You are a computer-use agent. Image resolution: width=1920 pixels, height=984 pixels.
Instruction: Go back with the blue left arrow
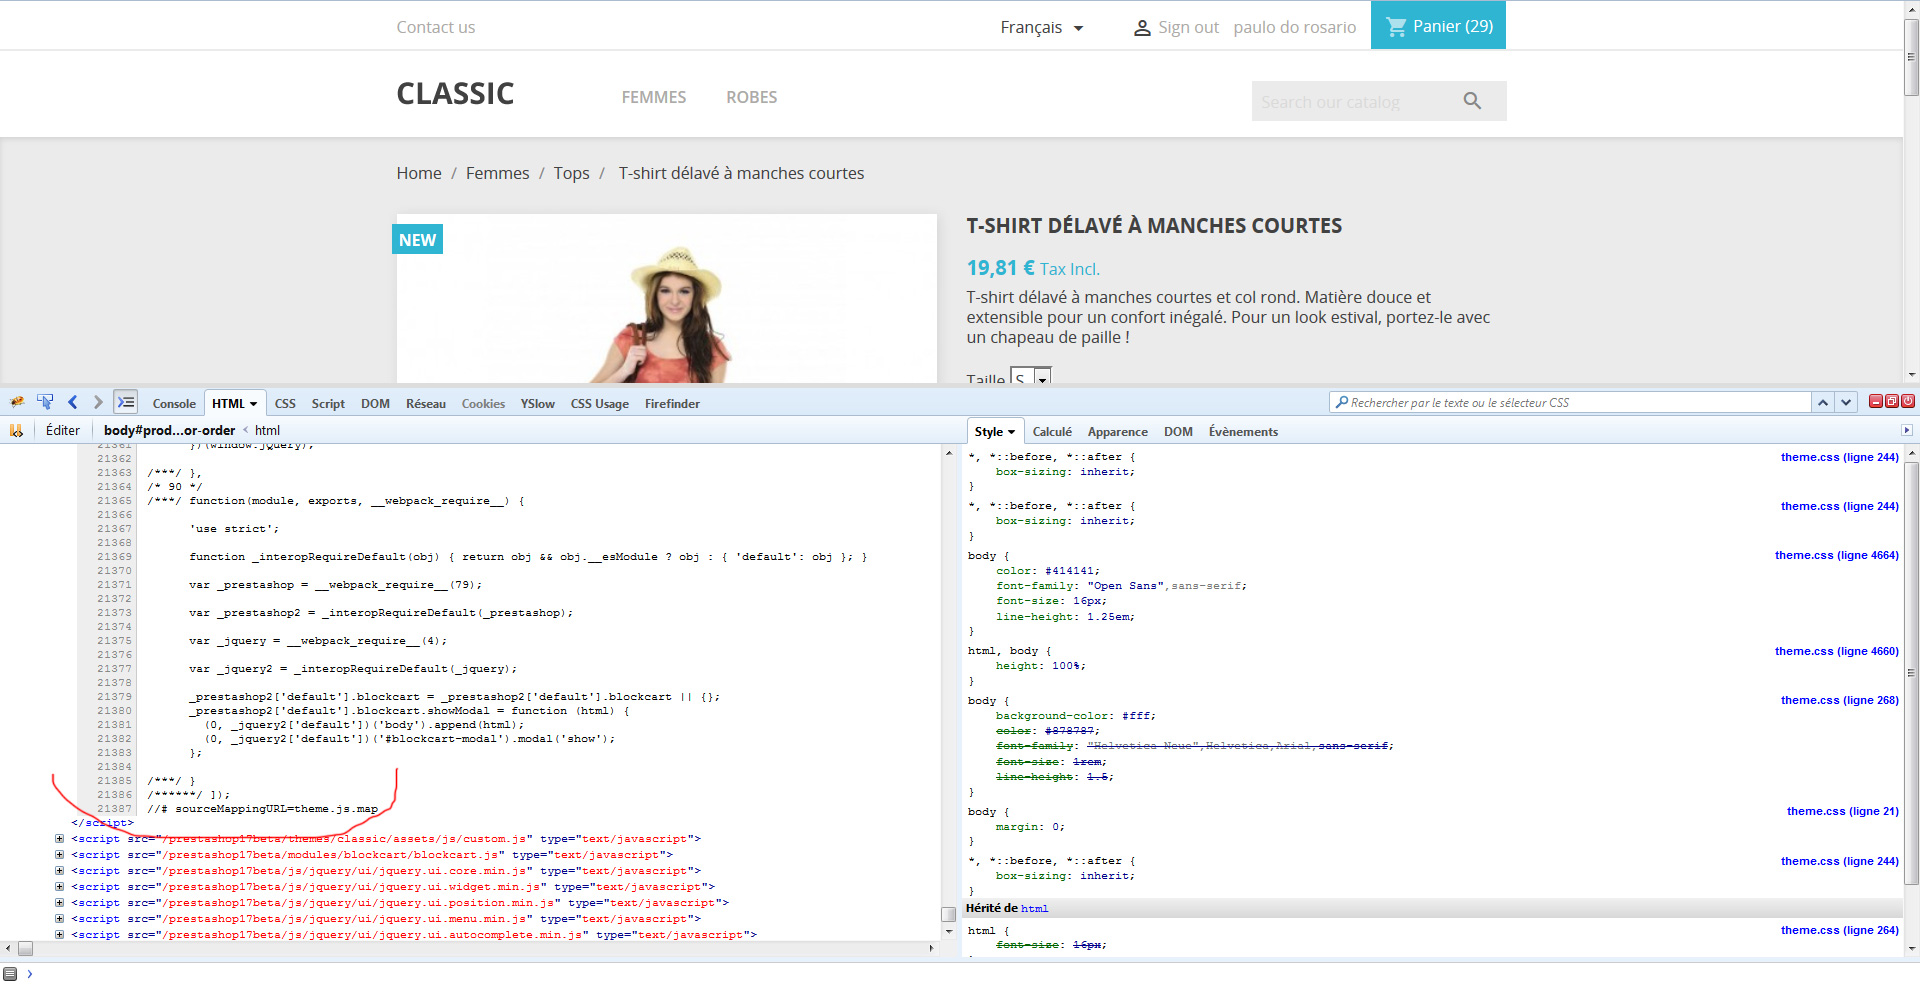[x=72, y=402]
